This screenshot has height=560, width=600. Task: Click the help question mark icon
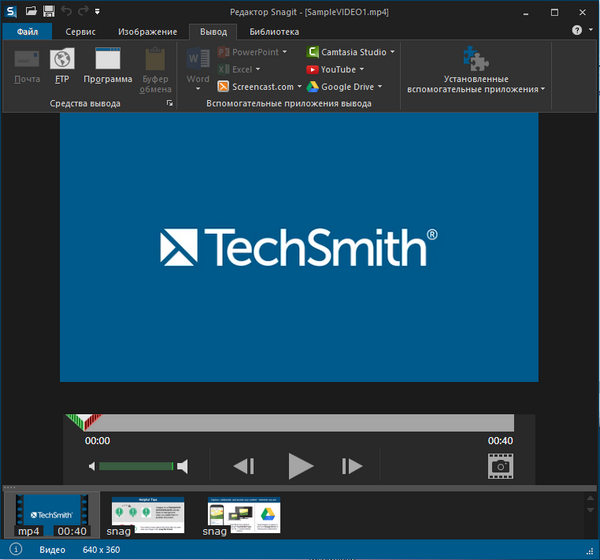click(x=577, y=31)
